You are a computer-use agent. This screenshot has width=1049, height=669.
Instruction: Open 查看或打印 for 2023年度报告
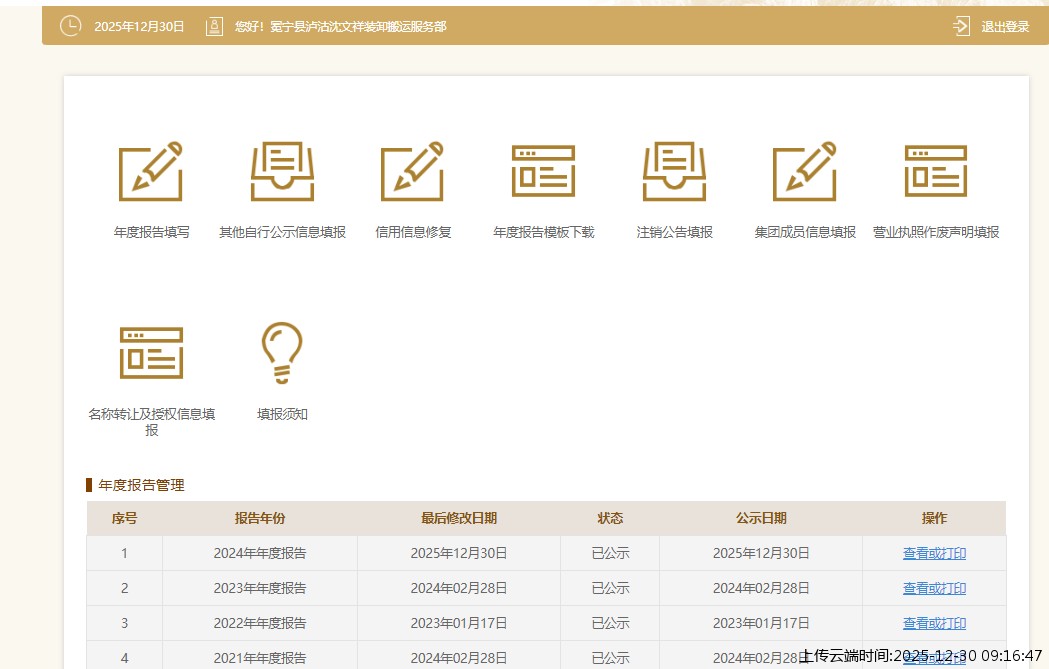(934, 588)
